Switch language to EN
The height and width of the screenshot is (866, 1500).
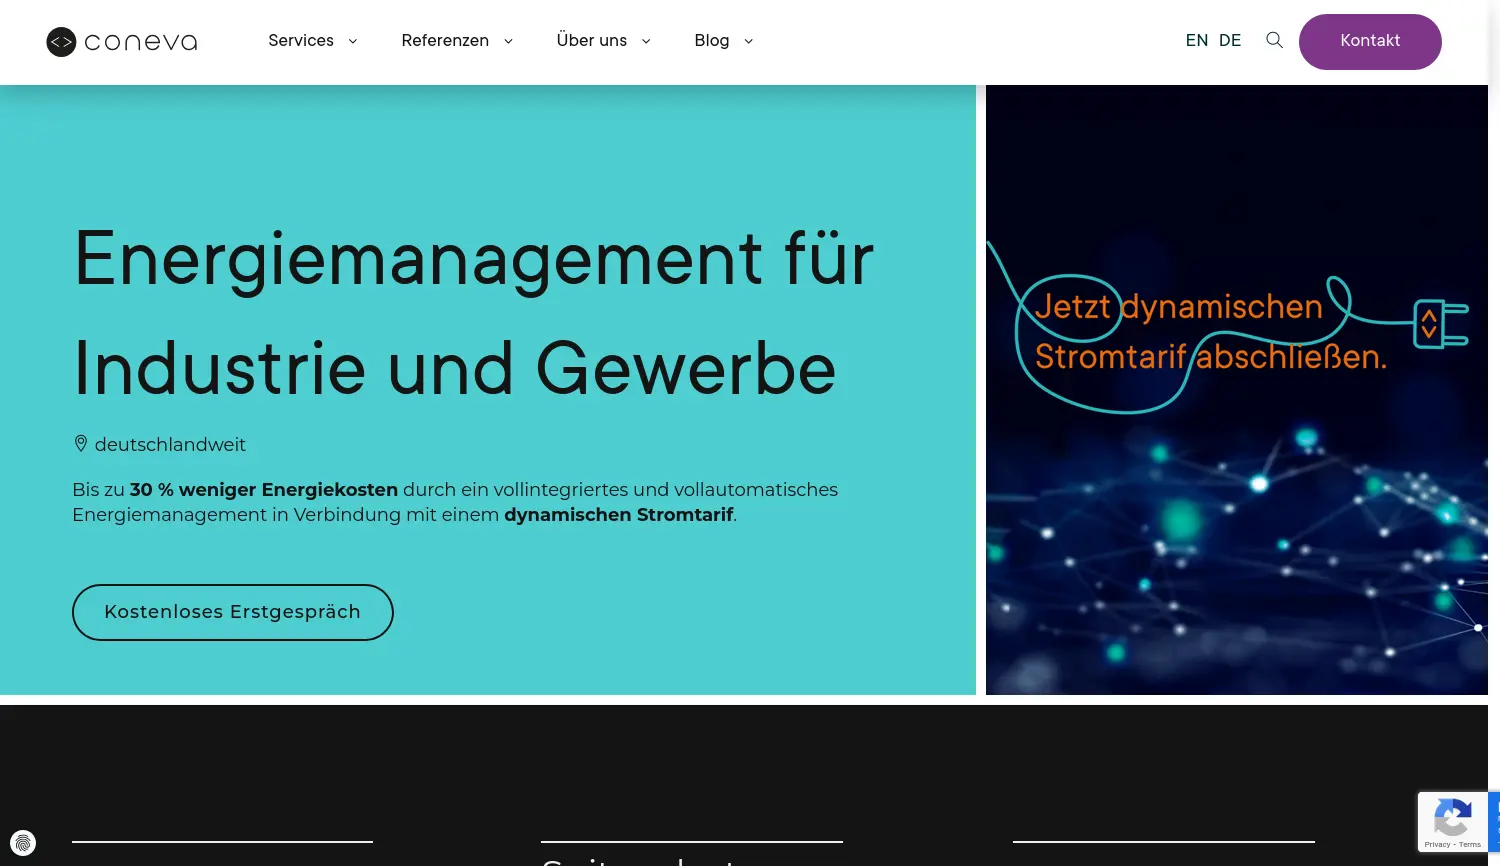click(1197, 40)
